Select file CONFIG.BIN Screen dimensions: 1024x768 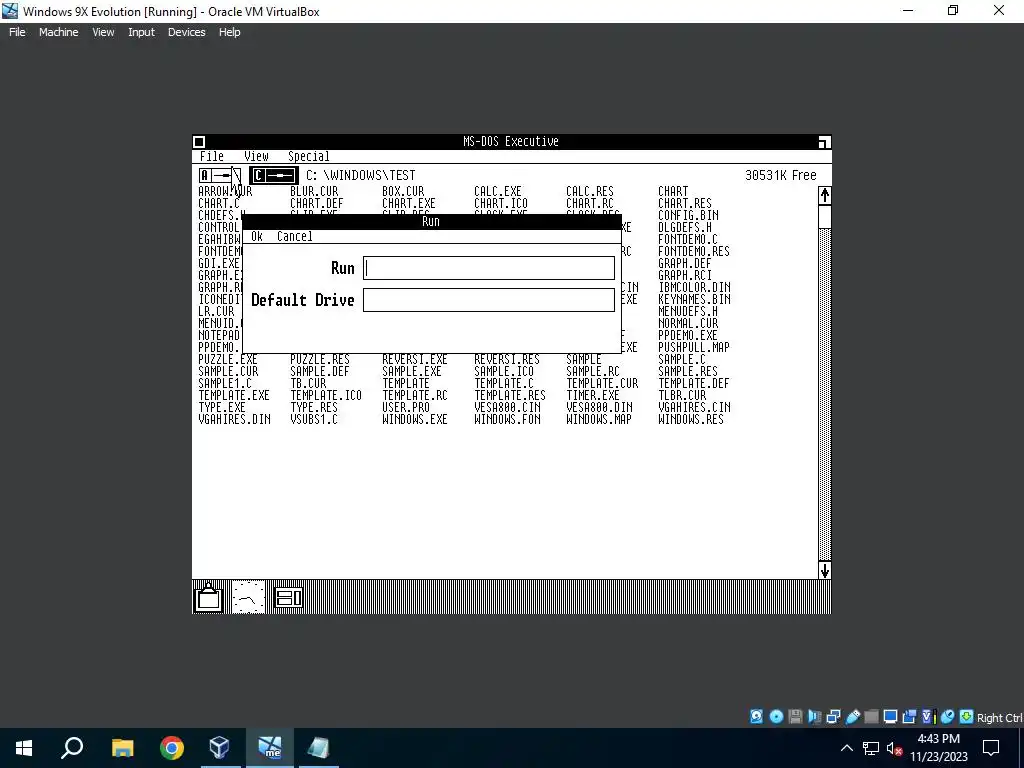(688, 216)
